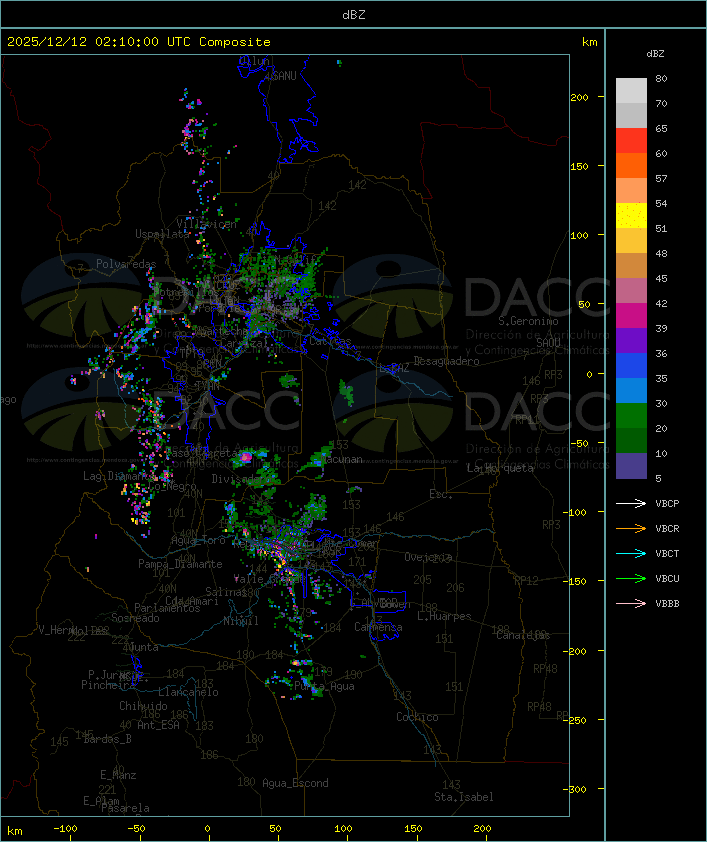The height and width of the screenshot is (842, 707).
Task: Click the light gray 80 dBZ swatch
Action: [x=631, y=91]
